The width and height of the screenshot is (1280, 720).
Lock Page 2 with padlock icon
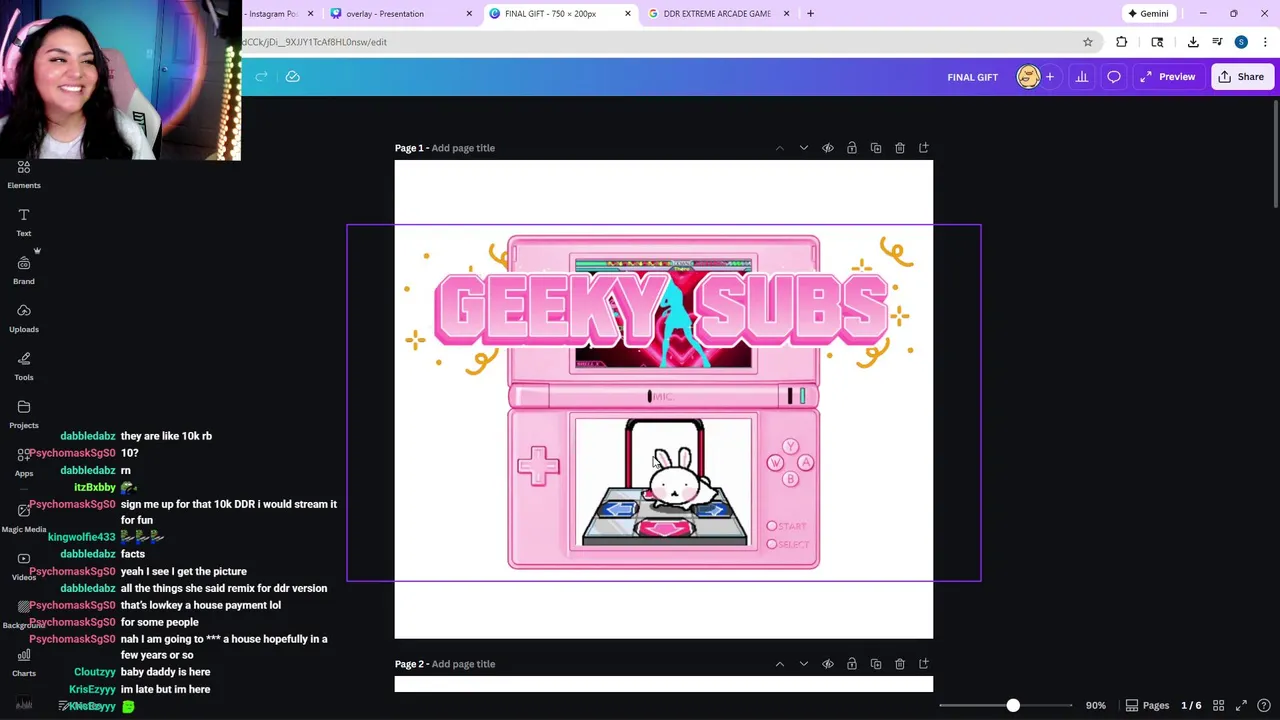click(852, 664)
